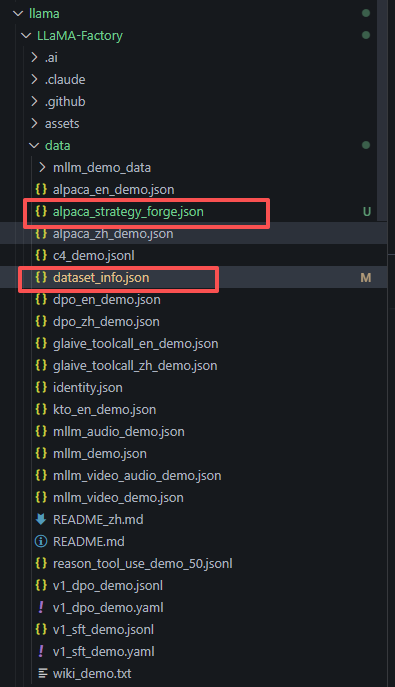The width and height of the screenshot is (395, 687).
Task: Click JSON icon of dpo_en_demo.json
Action: coord(41,300)
